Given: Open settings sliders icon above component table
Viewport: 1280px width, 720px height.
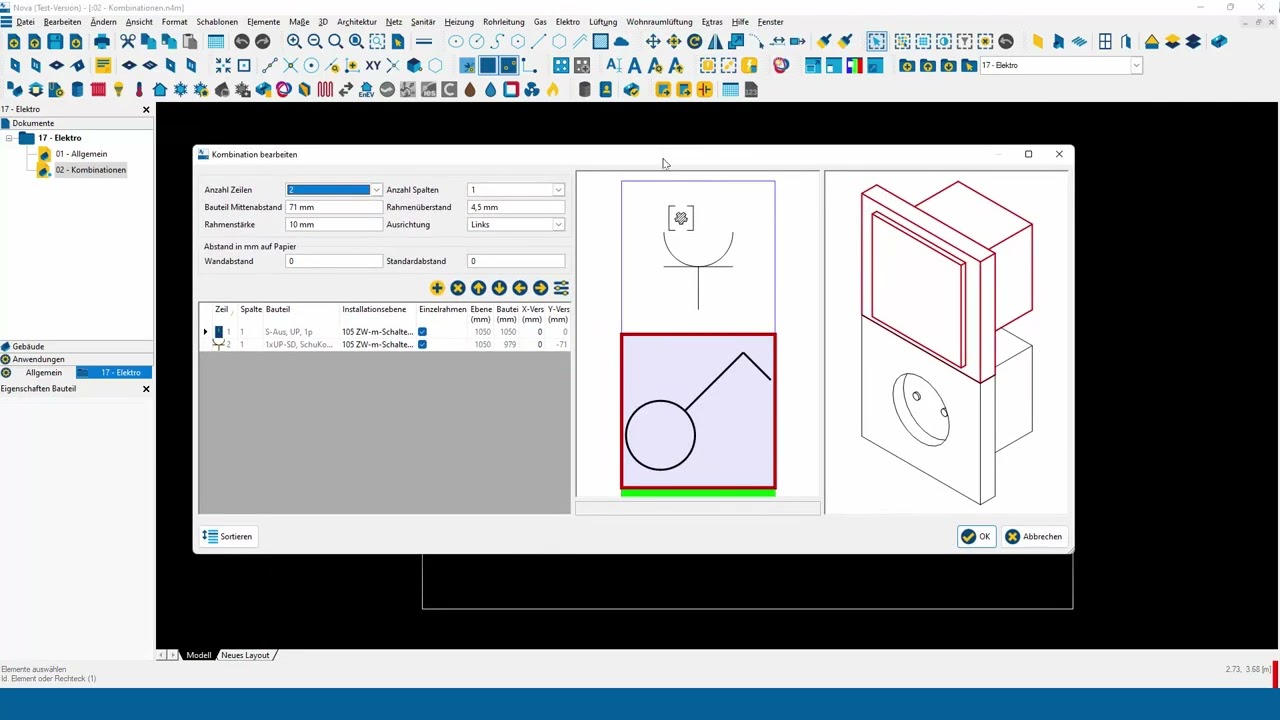Looking at the screenshot, I should (561, 288).
